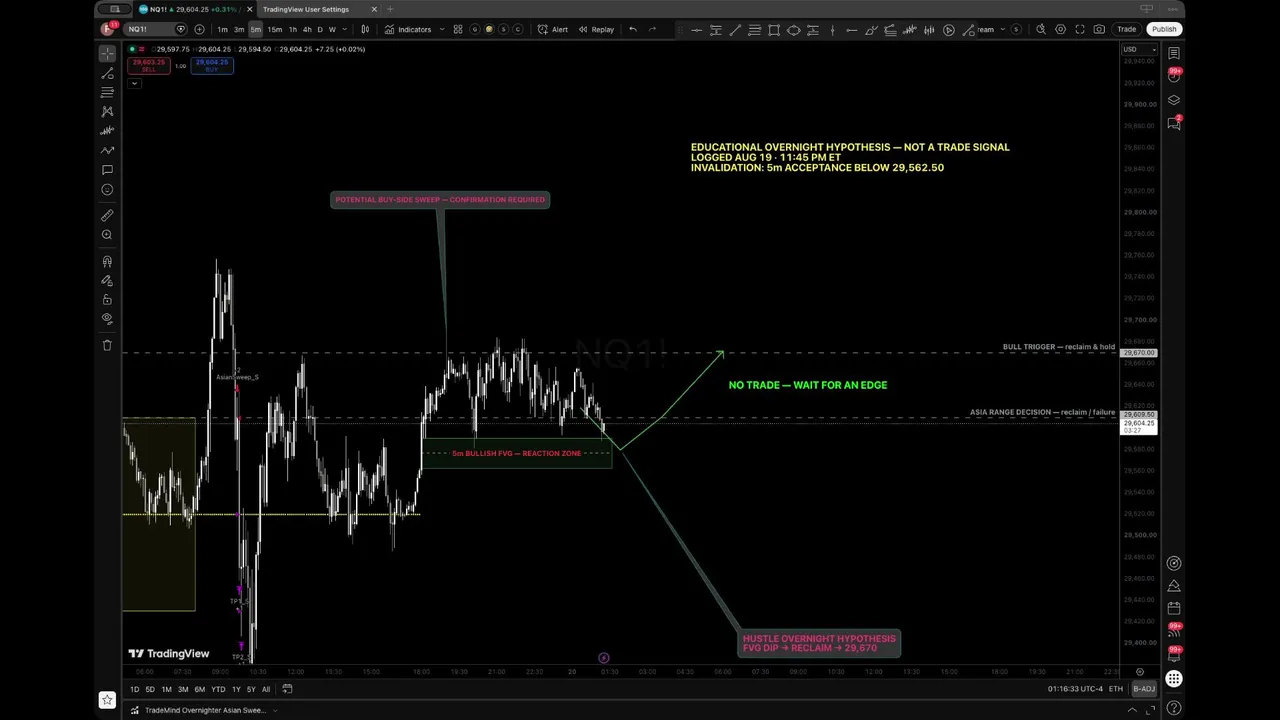Select the 3m timeframe

(x=239, y=29)
